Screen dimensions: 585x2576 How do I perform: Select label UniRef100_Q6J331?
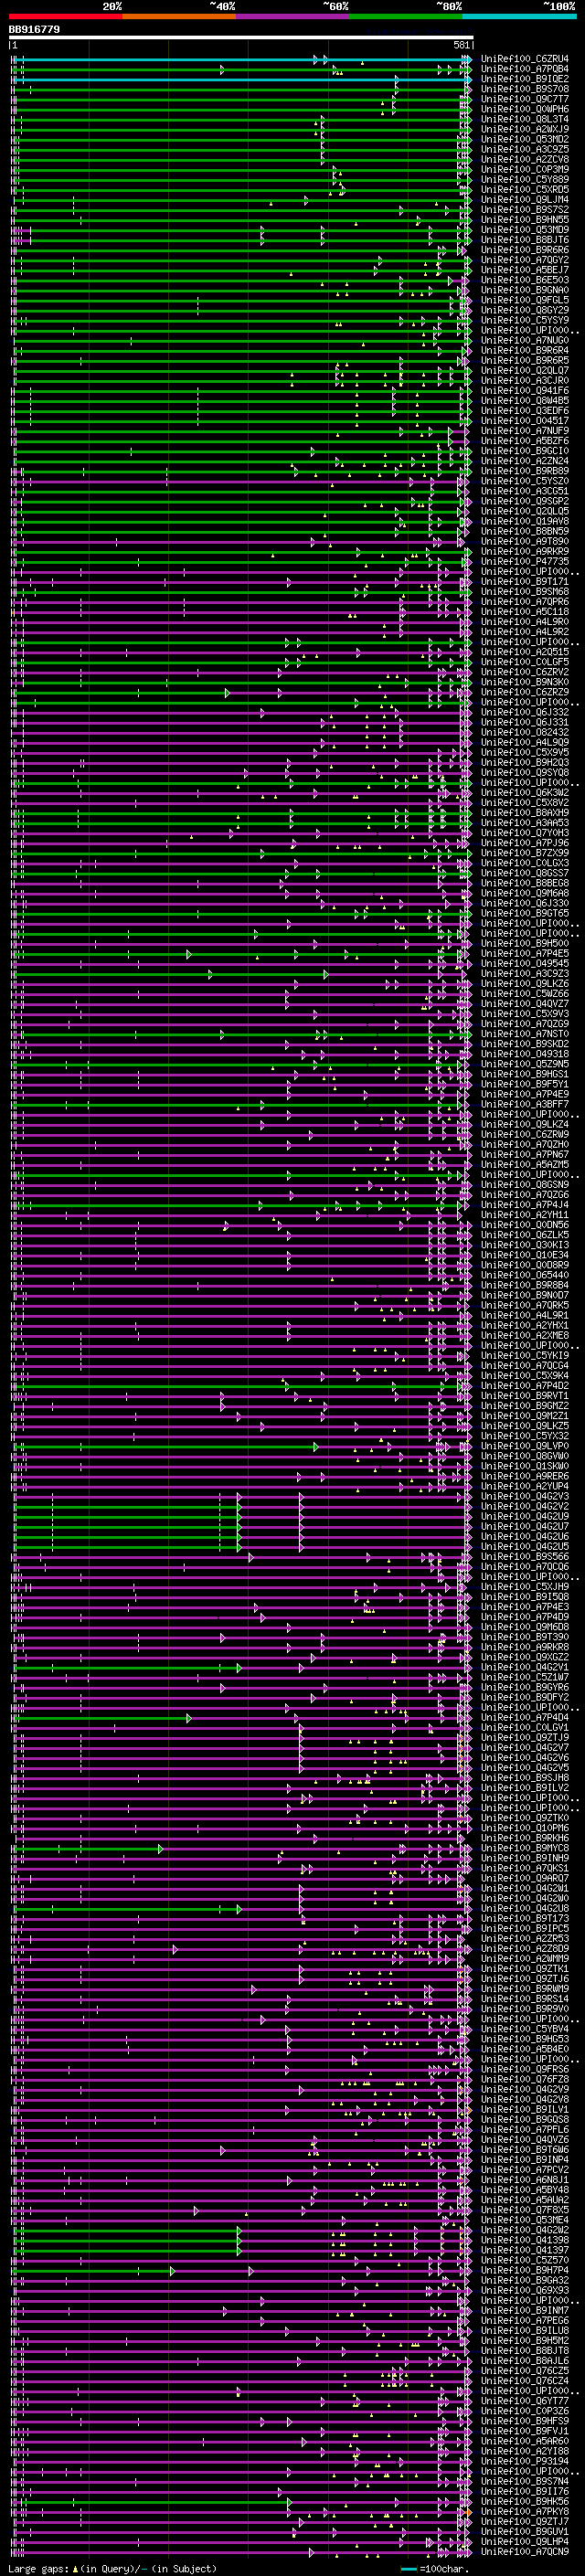525,722
